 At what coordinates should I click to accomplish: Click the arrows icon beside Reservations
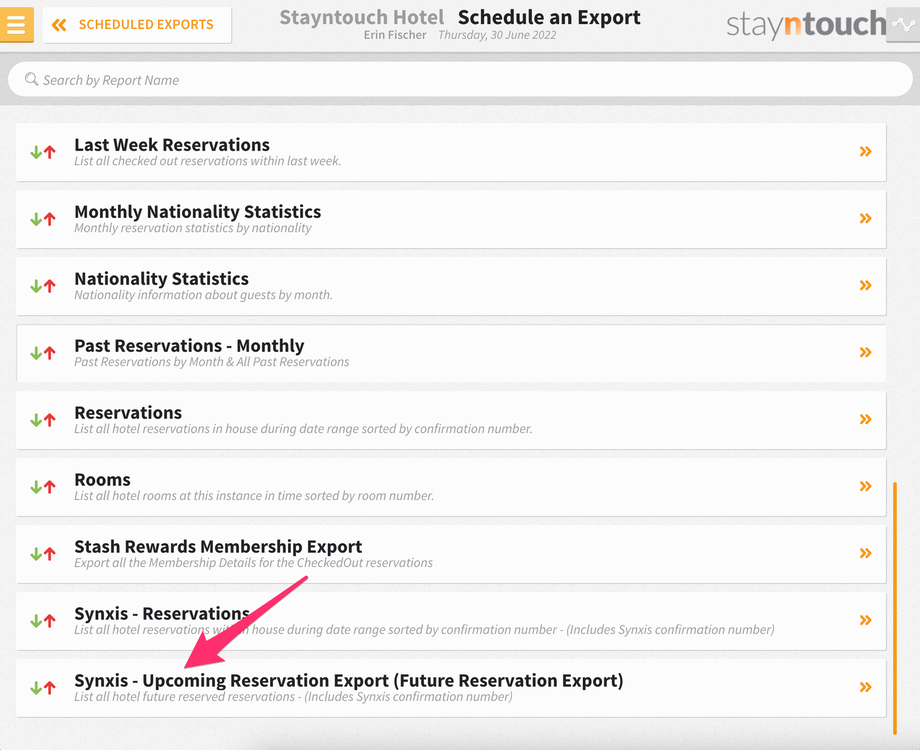pos(43,420)
